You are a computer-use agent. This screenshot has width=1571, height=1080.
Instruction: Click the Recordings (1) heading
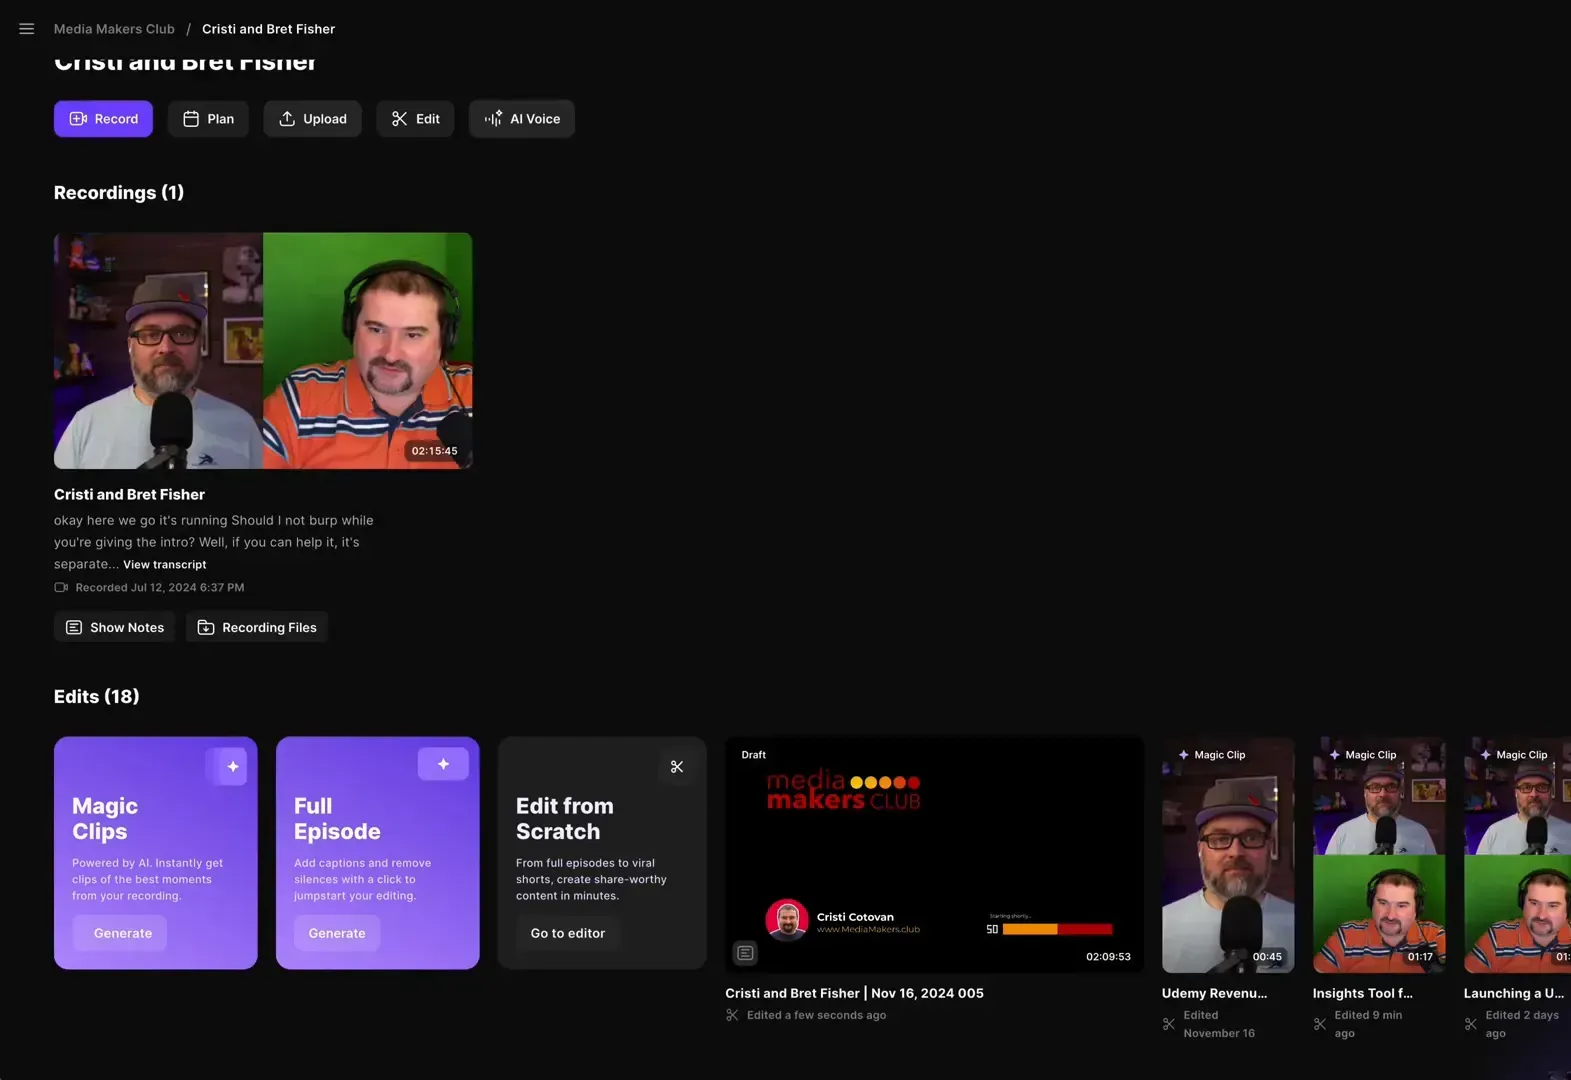pos(119,193)
